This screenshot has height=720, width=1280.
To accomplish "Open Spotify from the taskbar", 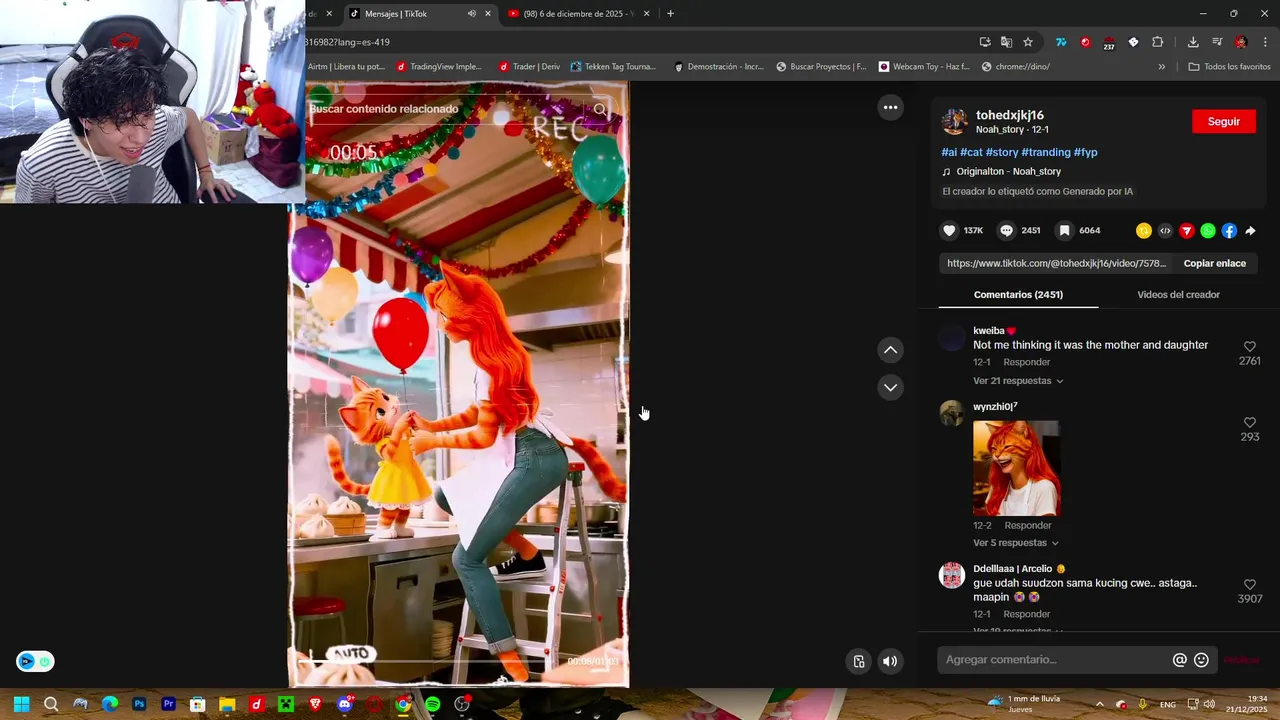I will (432, 704).
